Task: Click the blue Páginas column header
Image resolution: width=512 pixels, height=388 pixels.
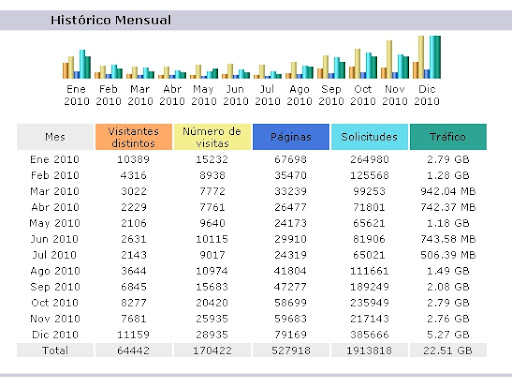Action: click(x=291, y=137)
